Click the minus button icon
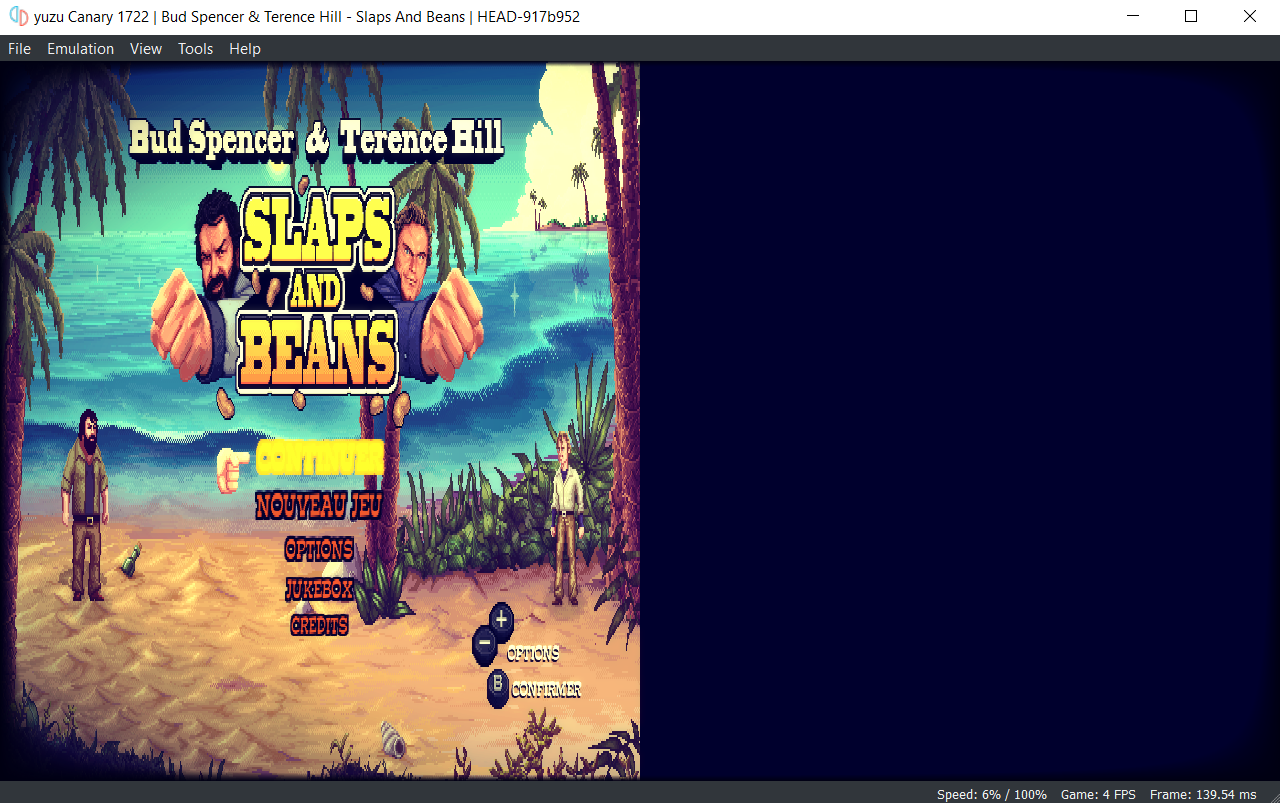 484,644
